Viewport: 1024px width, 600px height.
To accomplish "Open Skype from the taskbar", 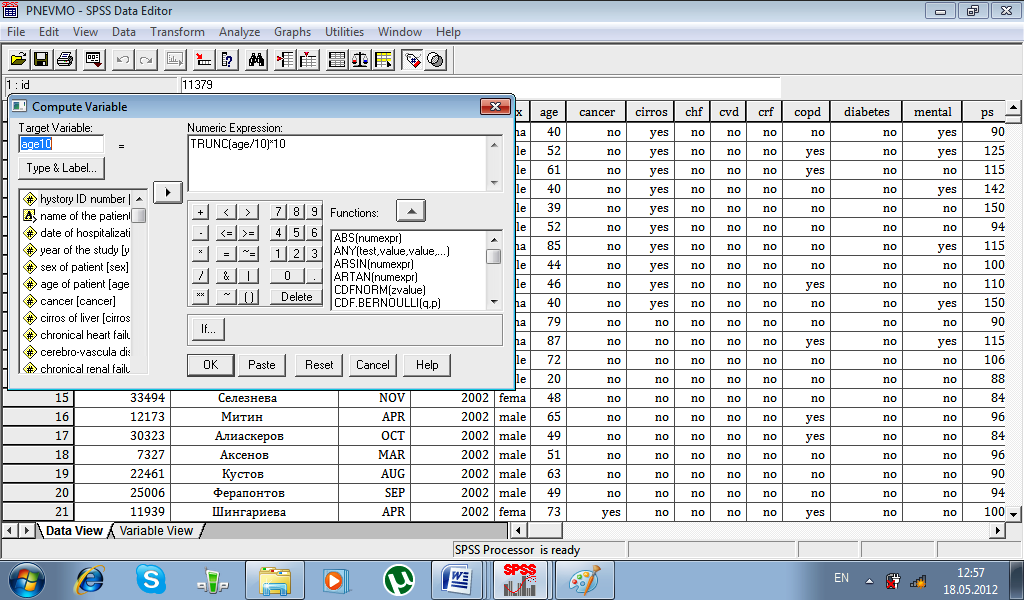I will click(150, 580).
